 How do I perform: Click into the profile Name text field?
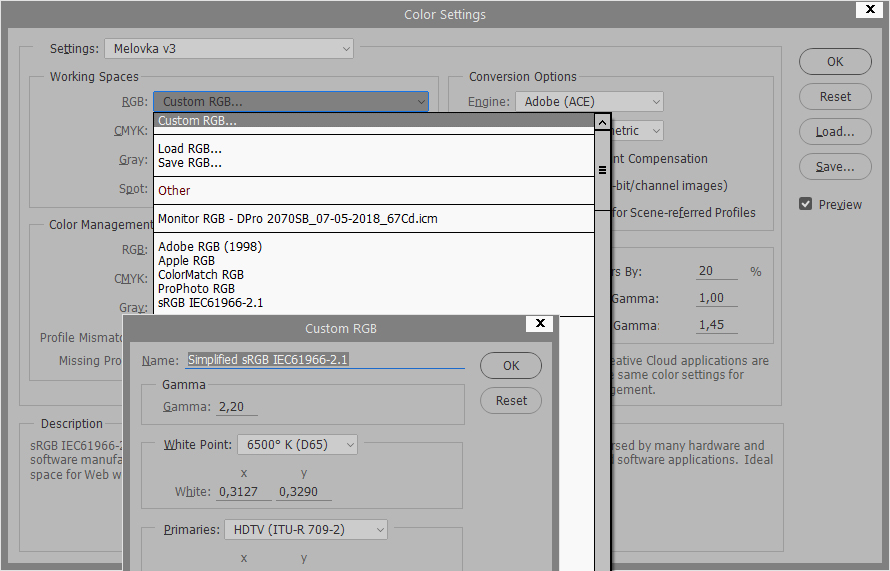click(325, 360)
